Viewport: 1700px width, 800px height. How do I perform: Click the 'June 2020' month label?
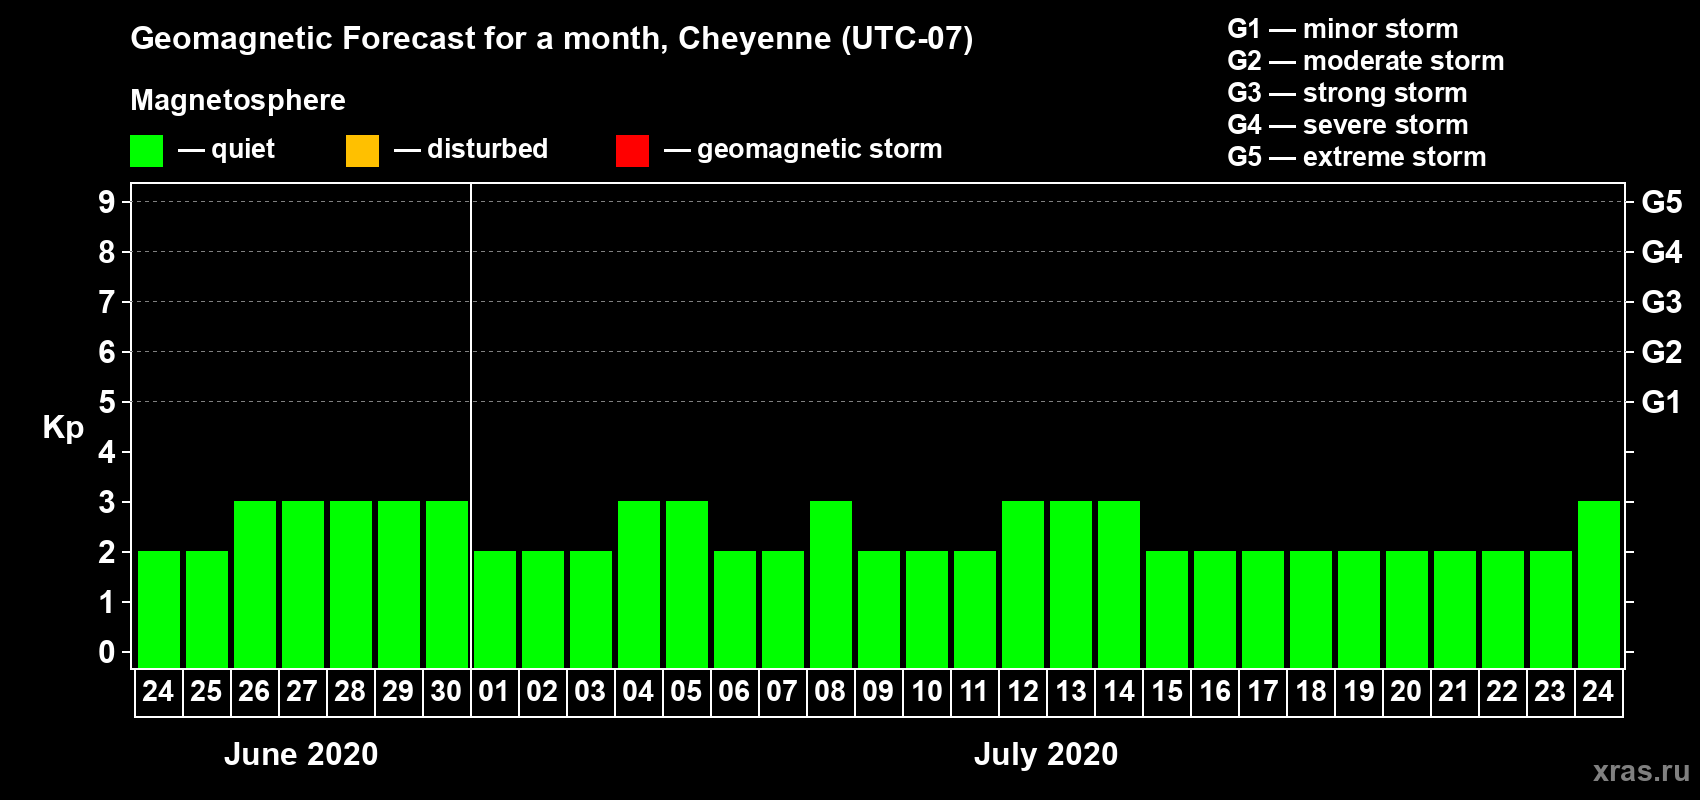pyautogui.click(x=301, y=754)
